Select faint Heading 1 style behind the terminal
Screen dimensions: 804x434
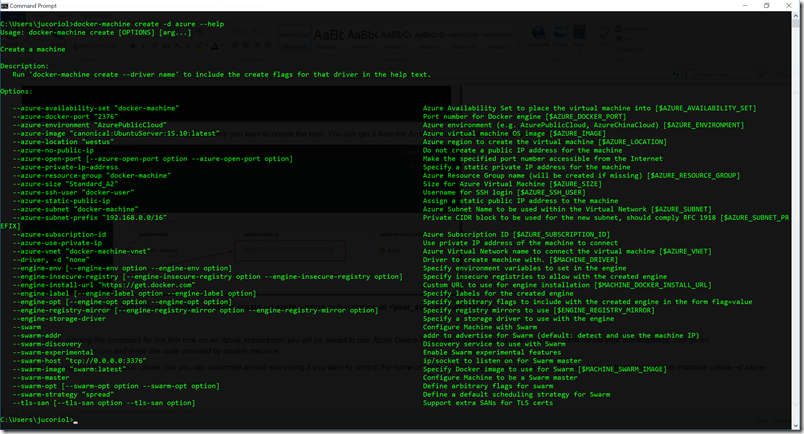point(328,38)
